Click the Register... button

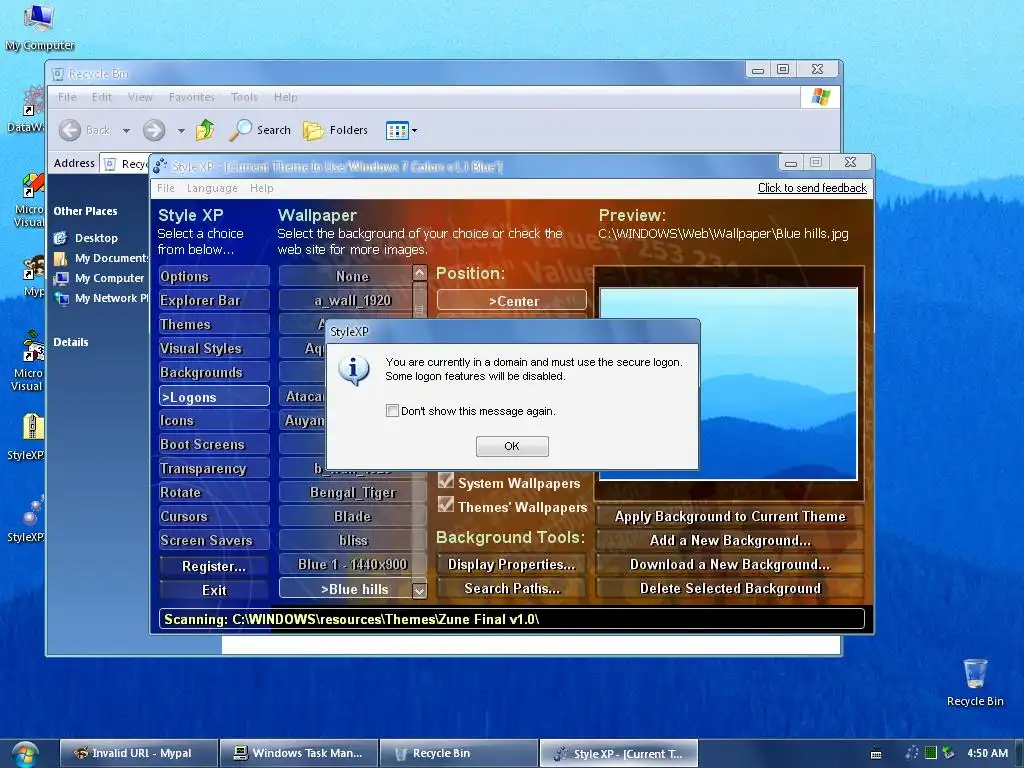coord(214,566)
